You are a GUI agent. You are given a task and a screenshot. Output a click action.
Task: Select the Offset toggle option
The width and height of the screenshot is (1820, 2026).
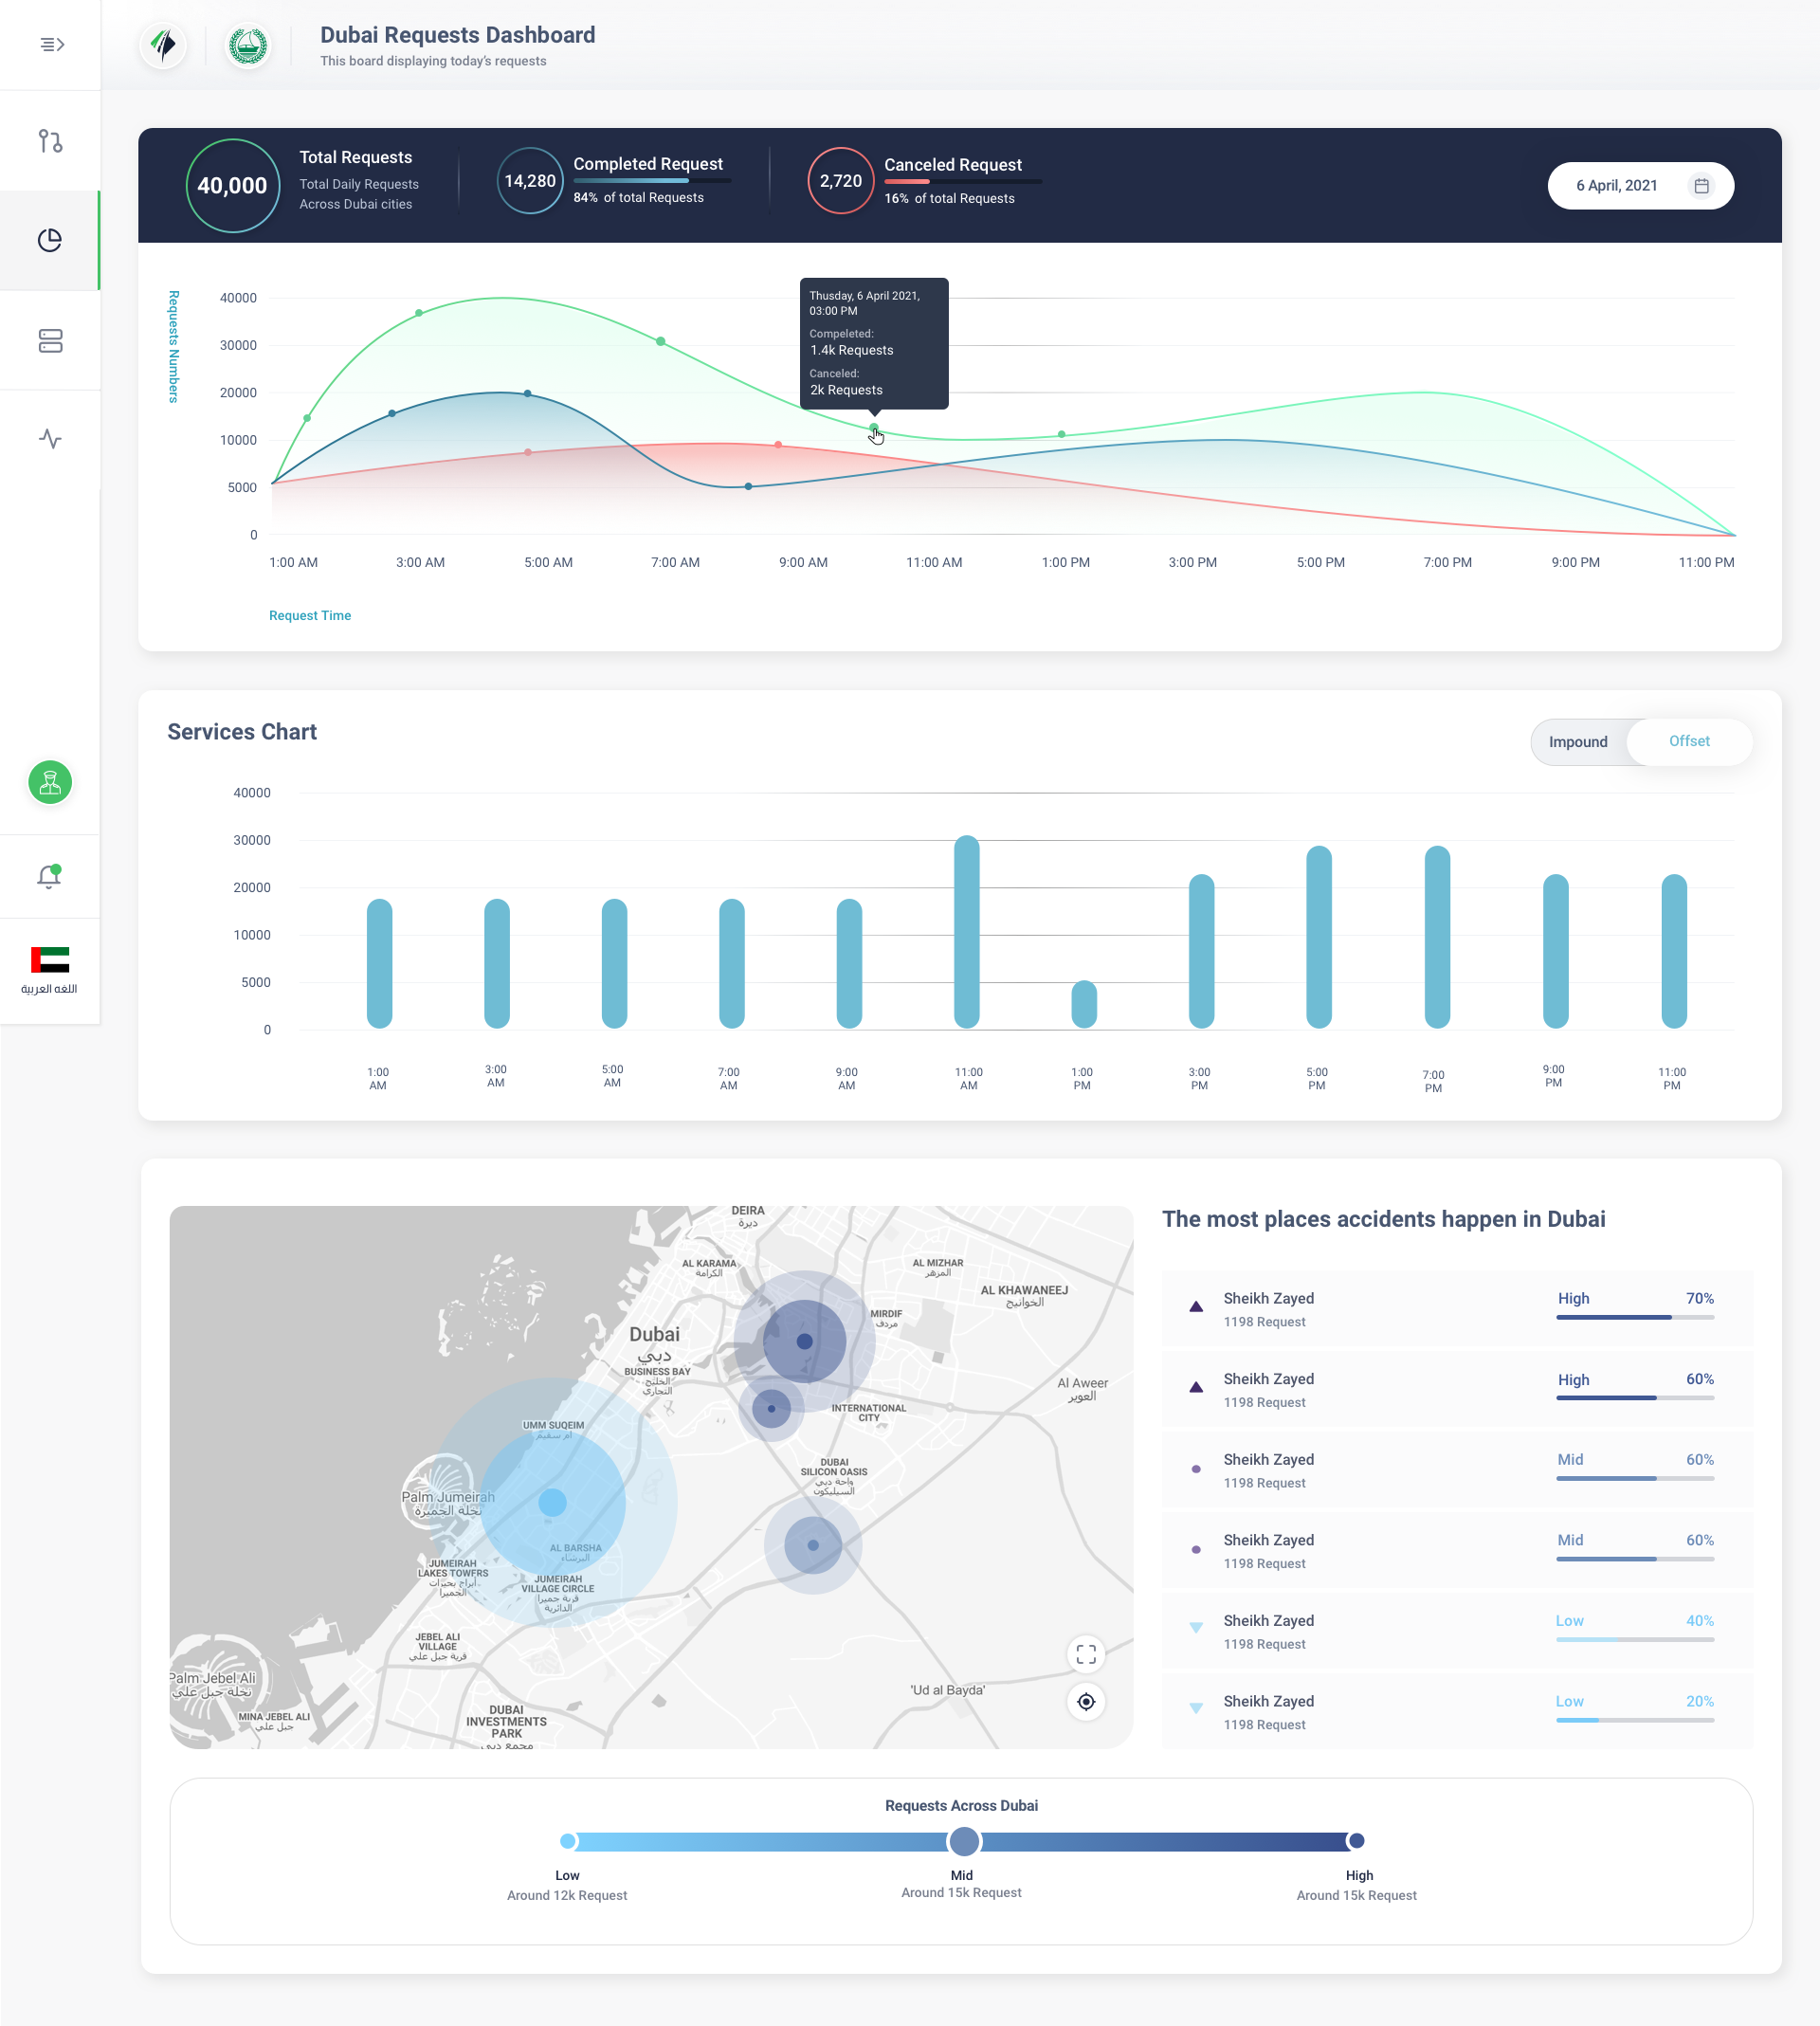click(x=1689, y=741)
